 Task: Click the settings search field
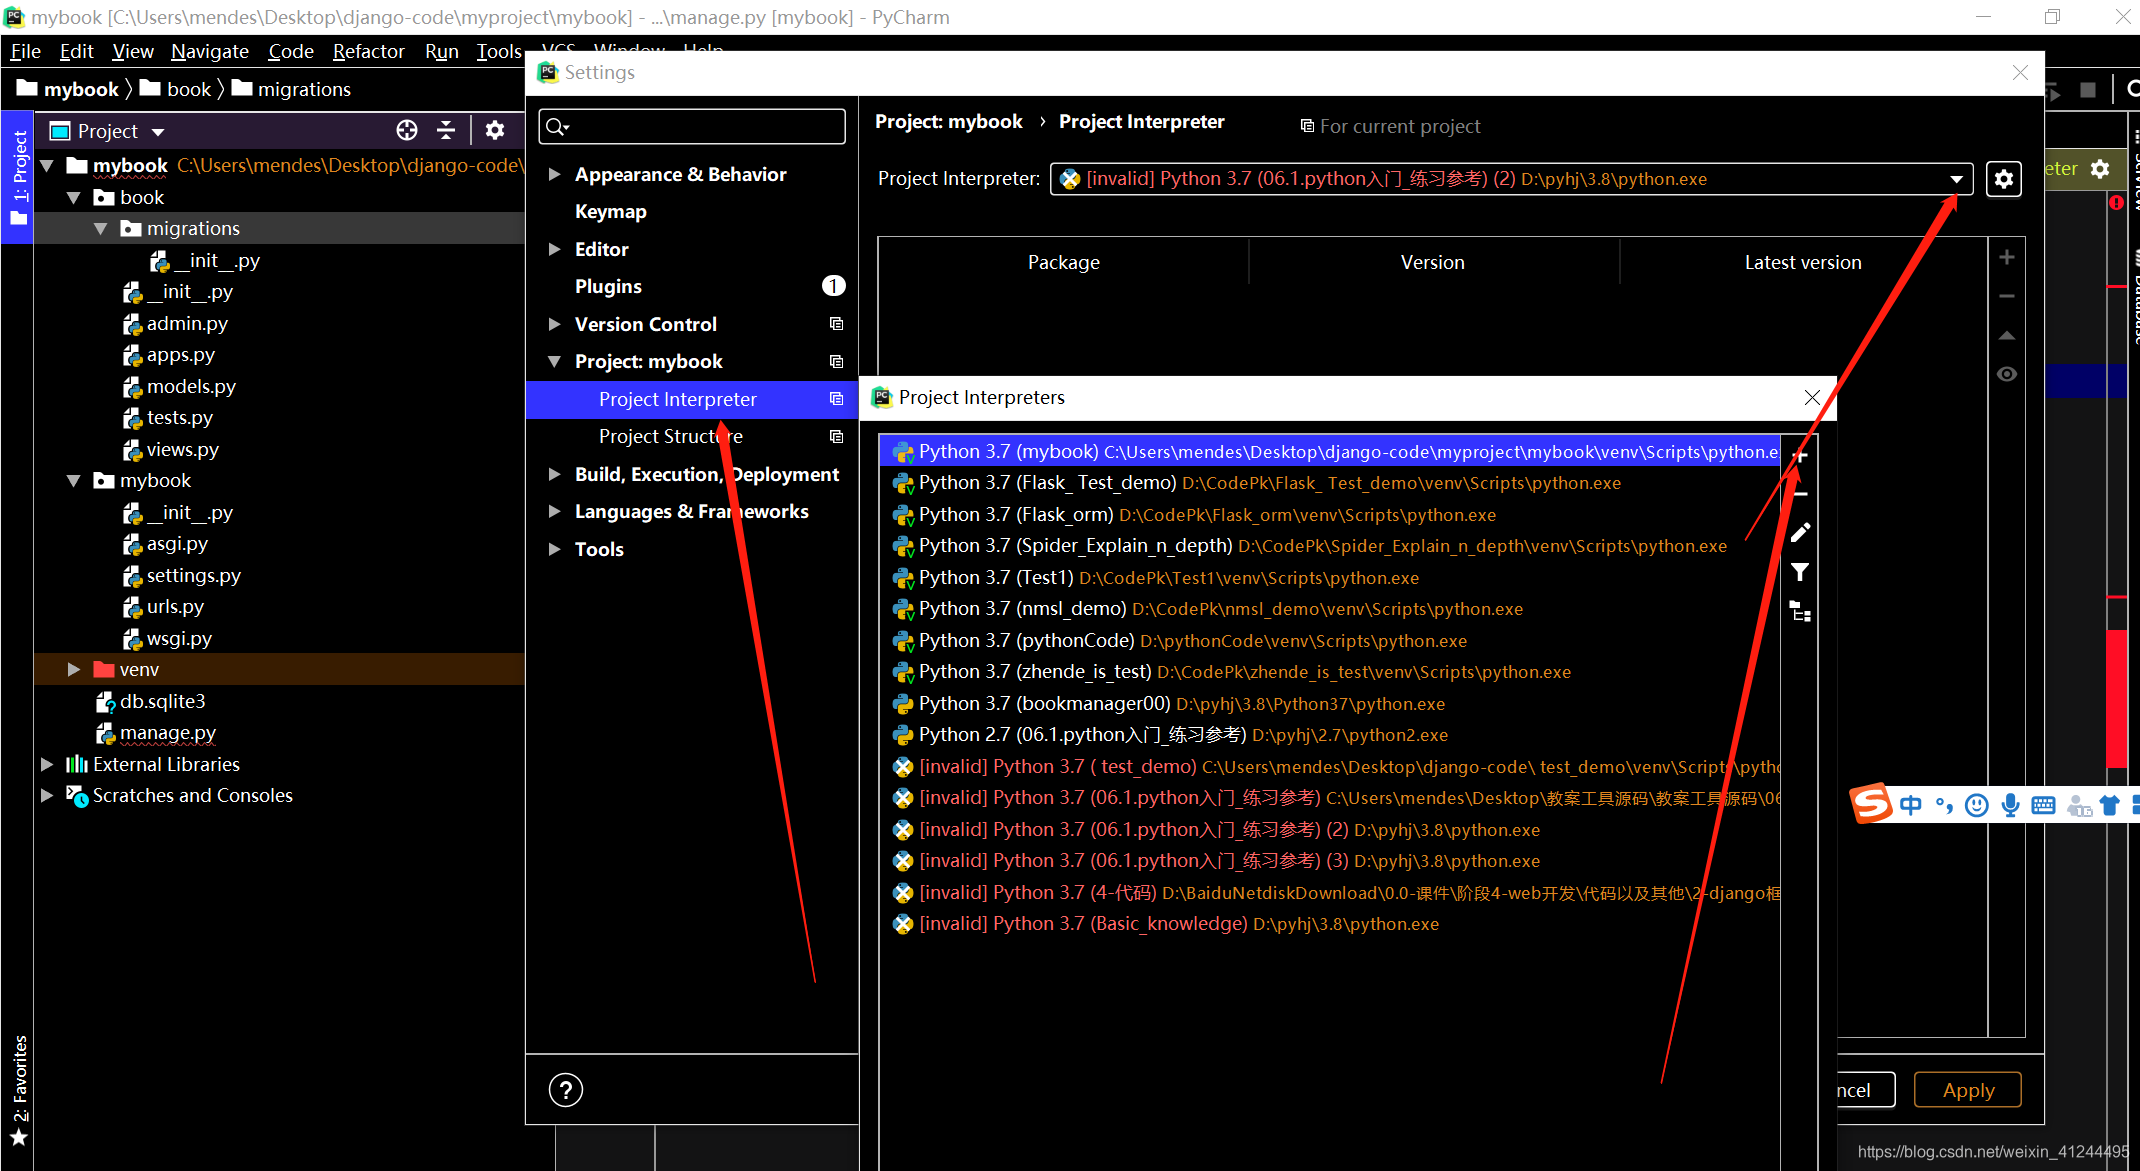(700, 127)
